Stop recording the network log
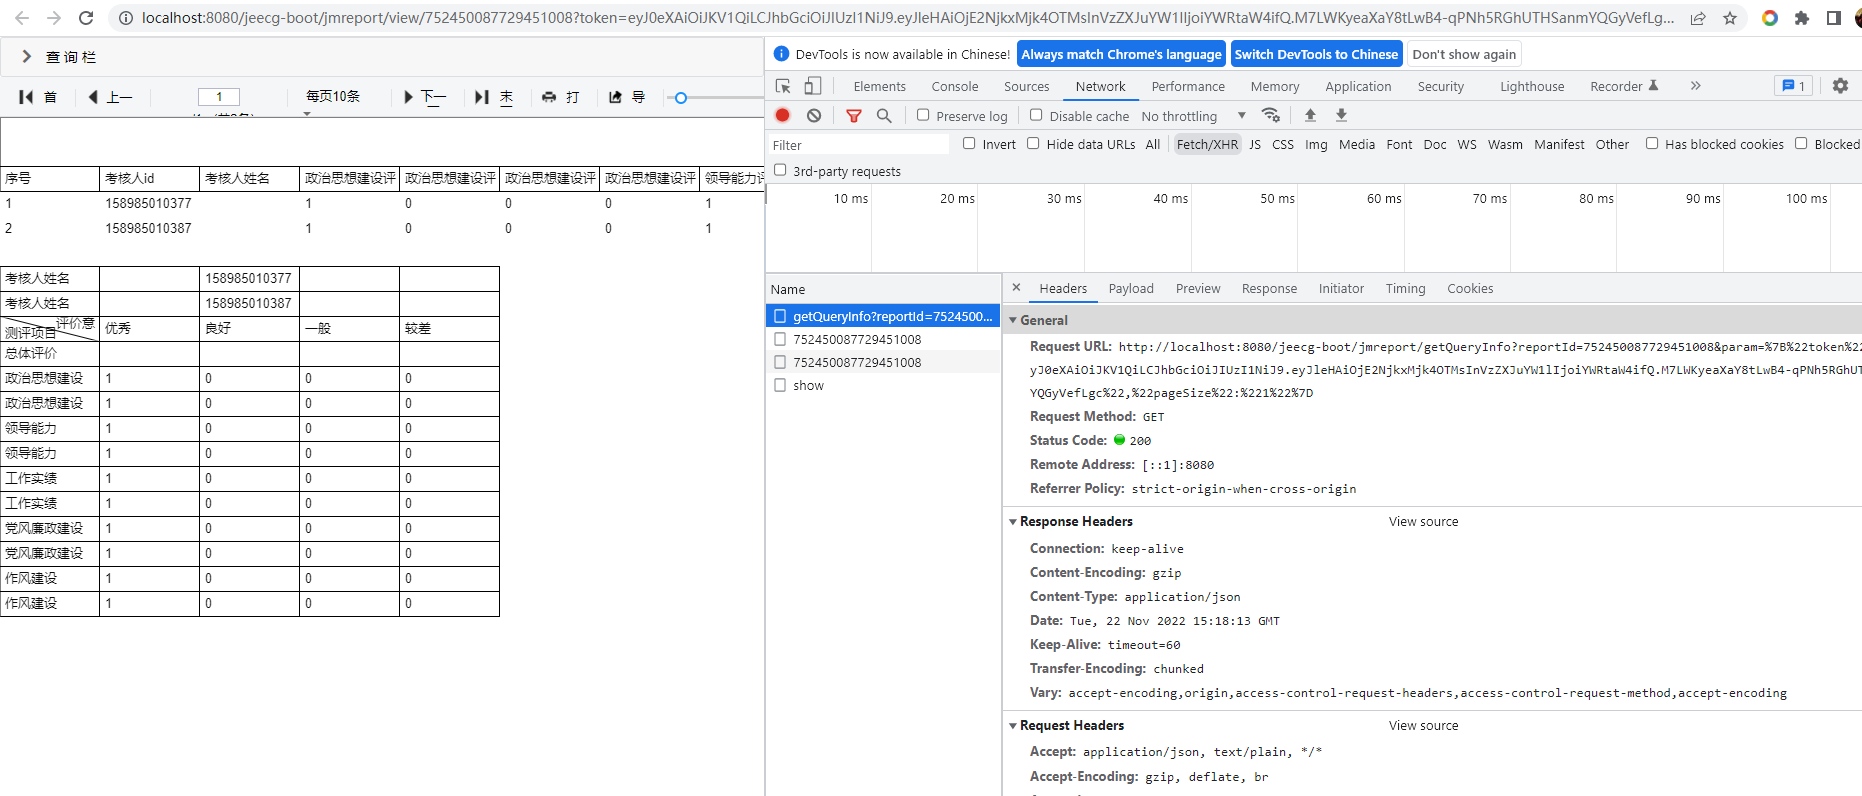This screenshot has height=796, width=1862. pos(783,116)
